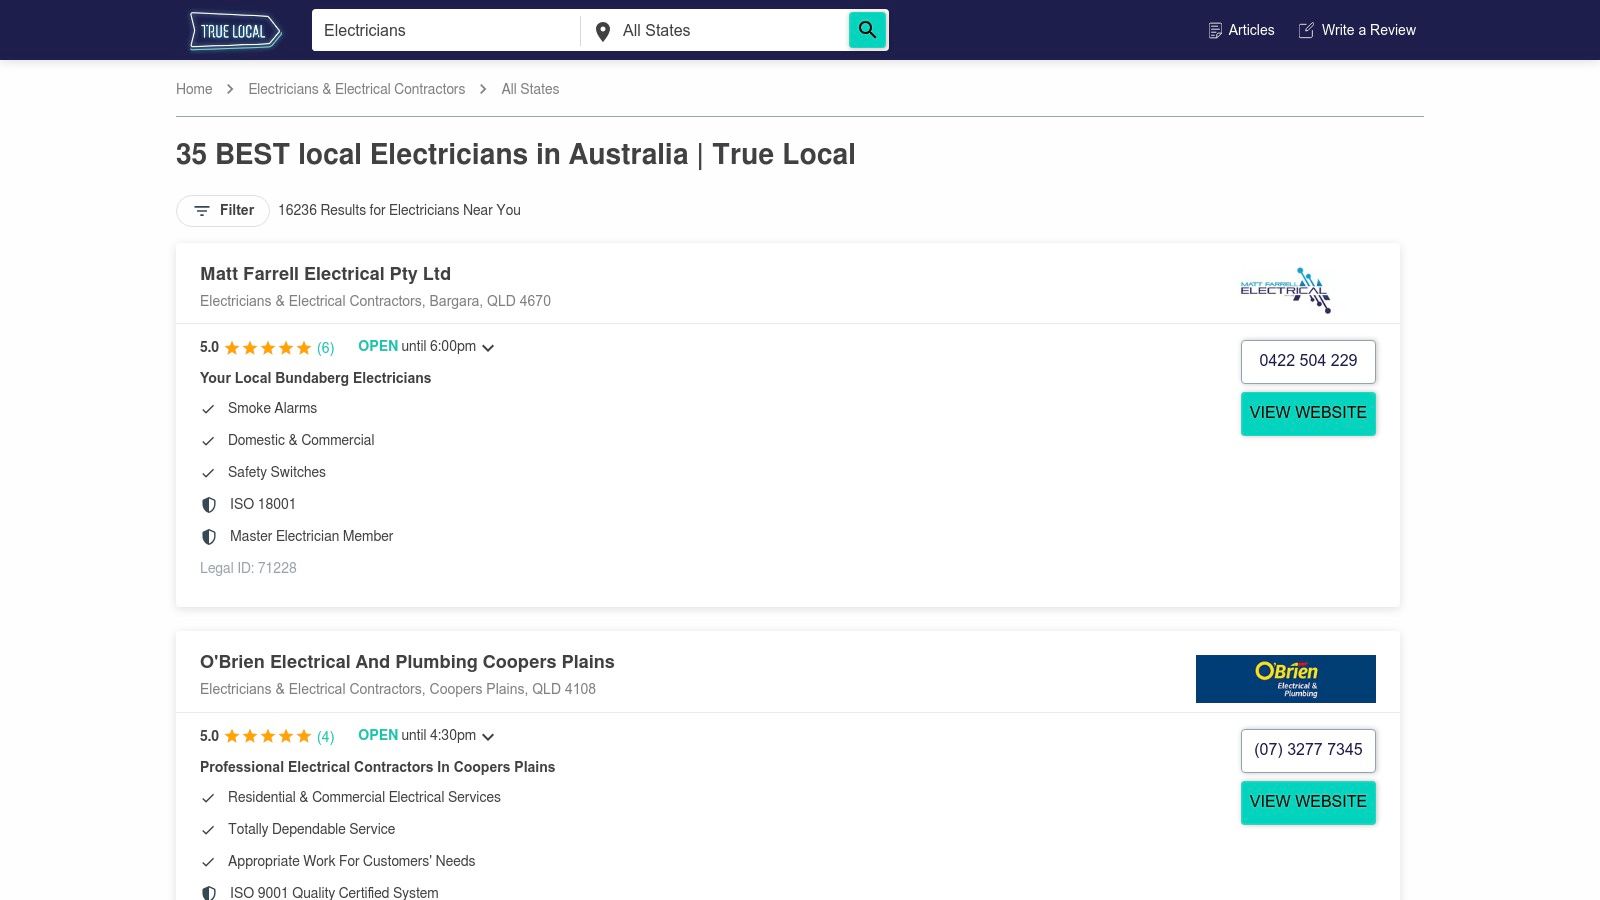Screen dimensions: 1600x900
Task: Click '16236 Results for Electricians Near You'
Action: [399, 210]
